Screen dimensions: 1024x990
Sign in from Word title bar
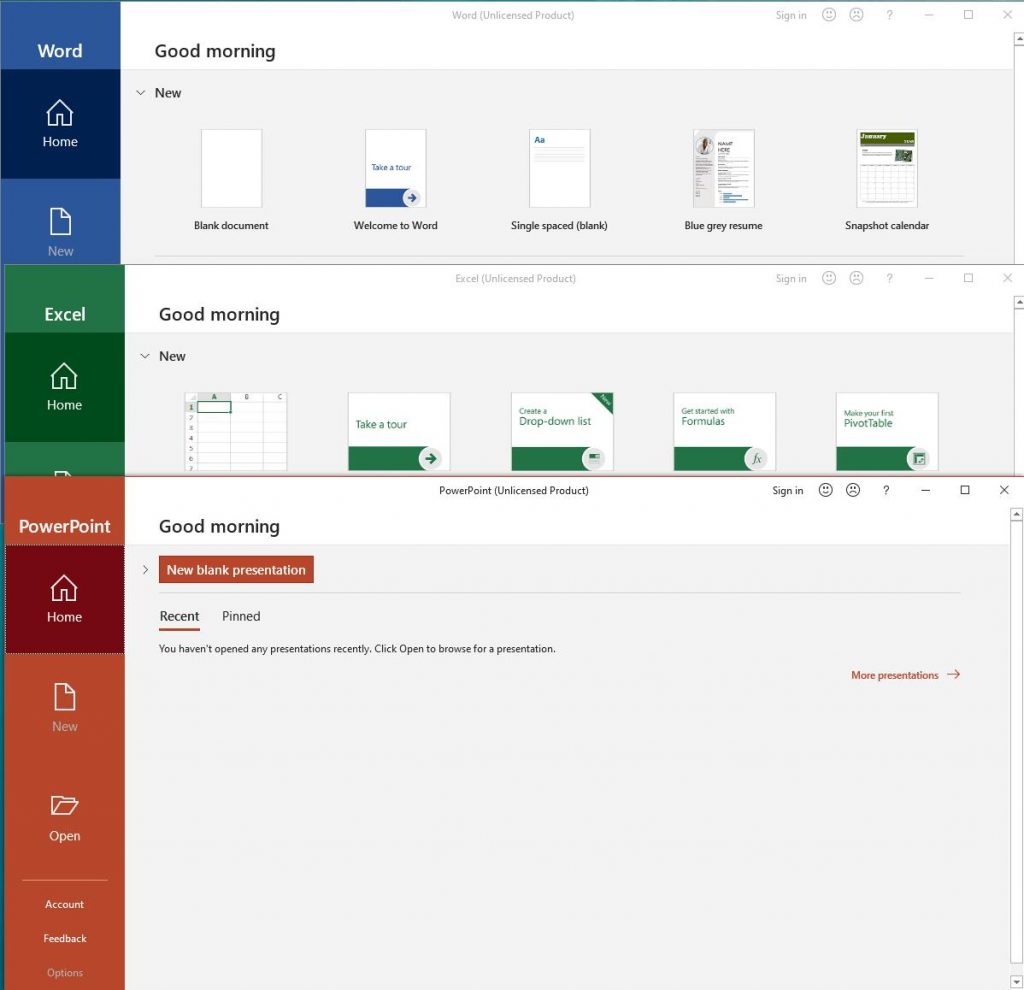pos(791,15)
